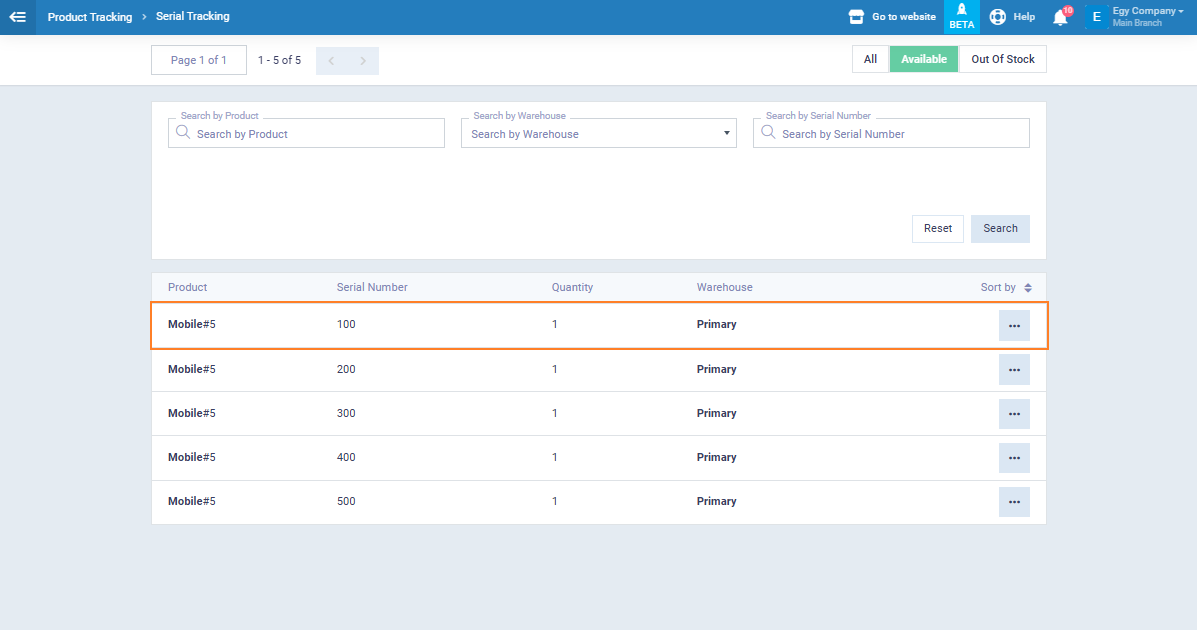Viewport: 1197px width, 630px height.
Task: Switch to Out Of Stock filter
Action: coord(1002,60)
